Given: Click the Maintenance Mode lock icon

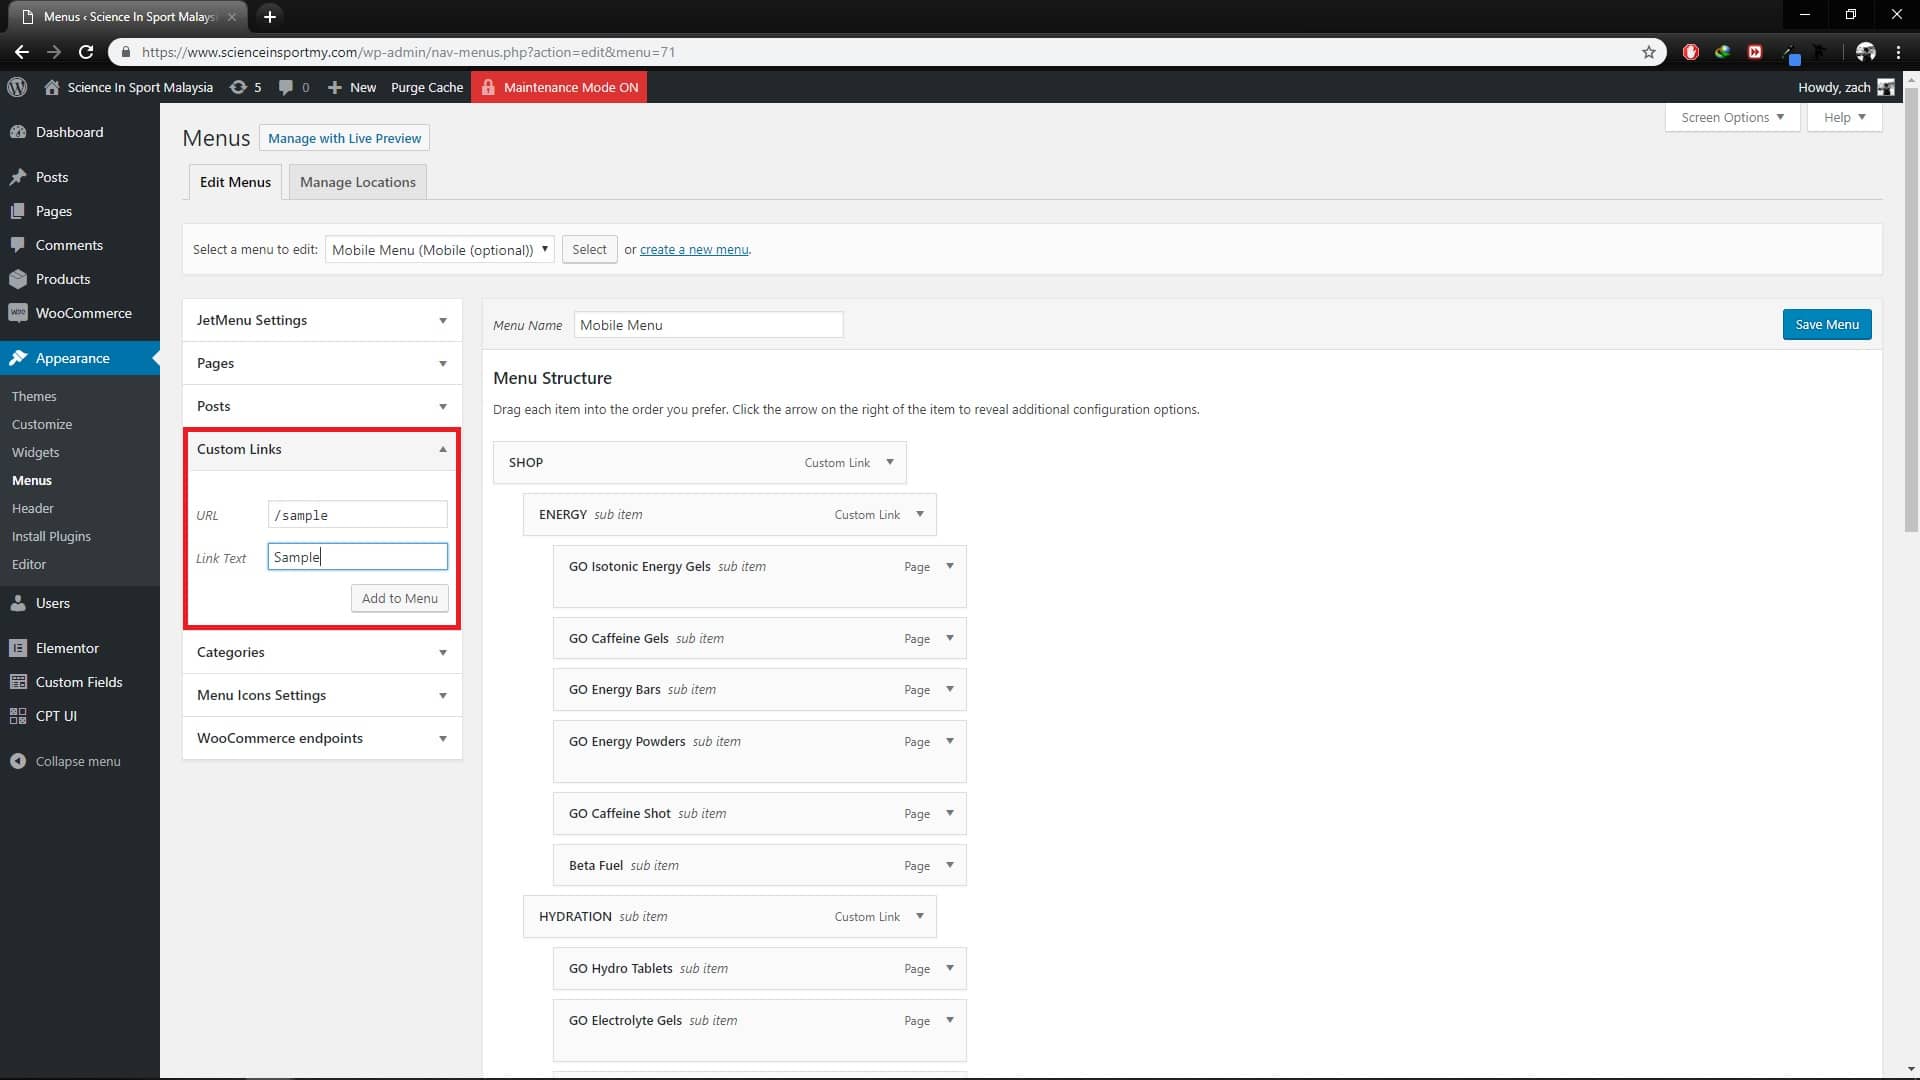Looking at the screenshot, I should pyautogui.click(x=488, y=87).
